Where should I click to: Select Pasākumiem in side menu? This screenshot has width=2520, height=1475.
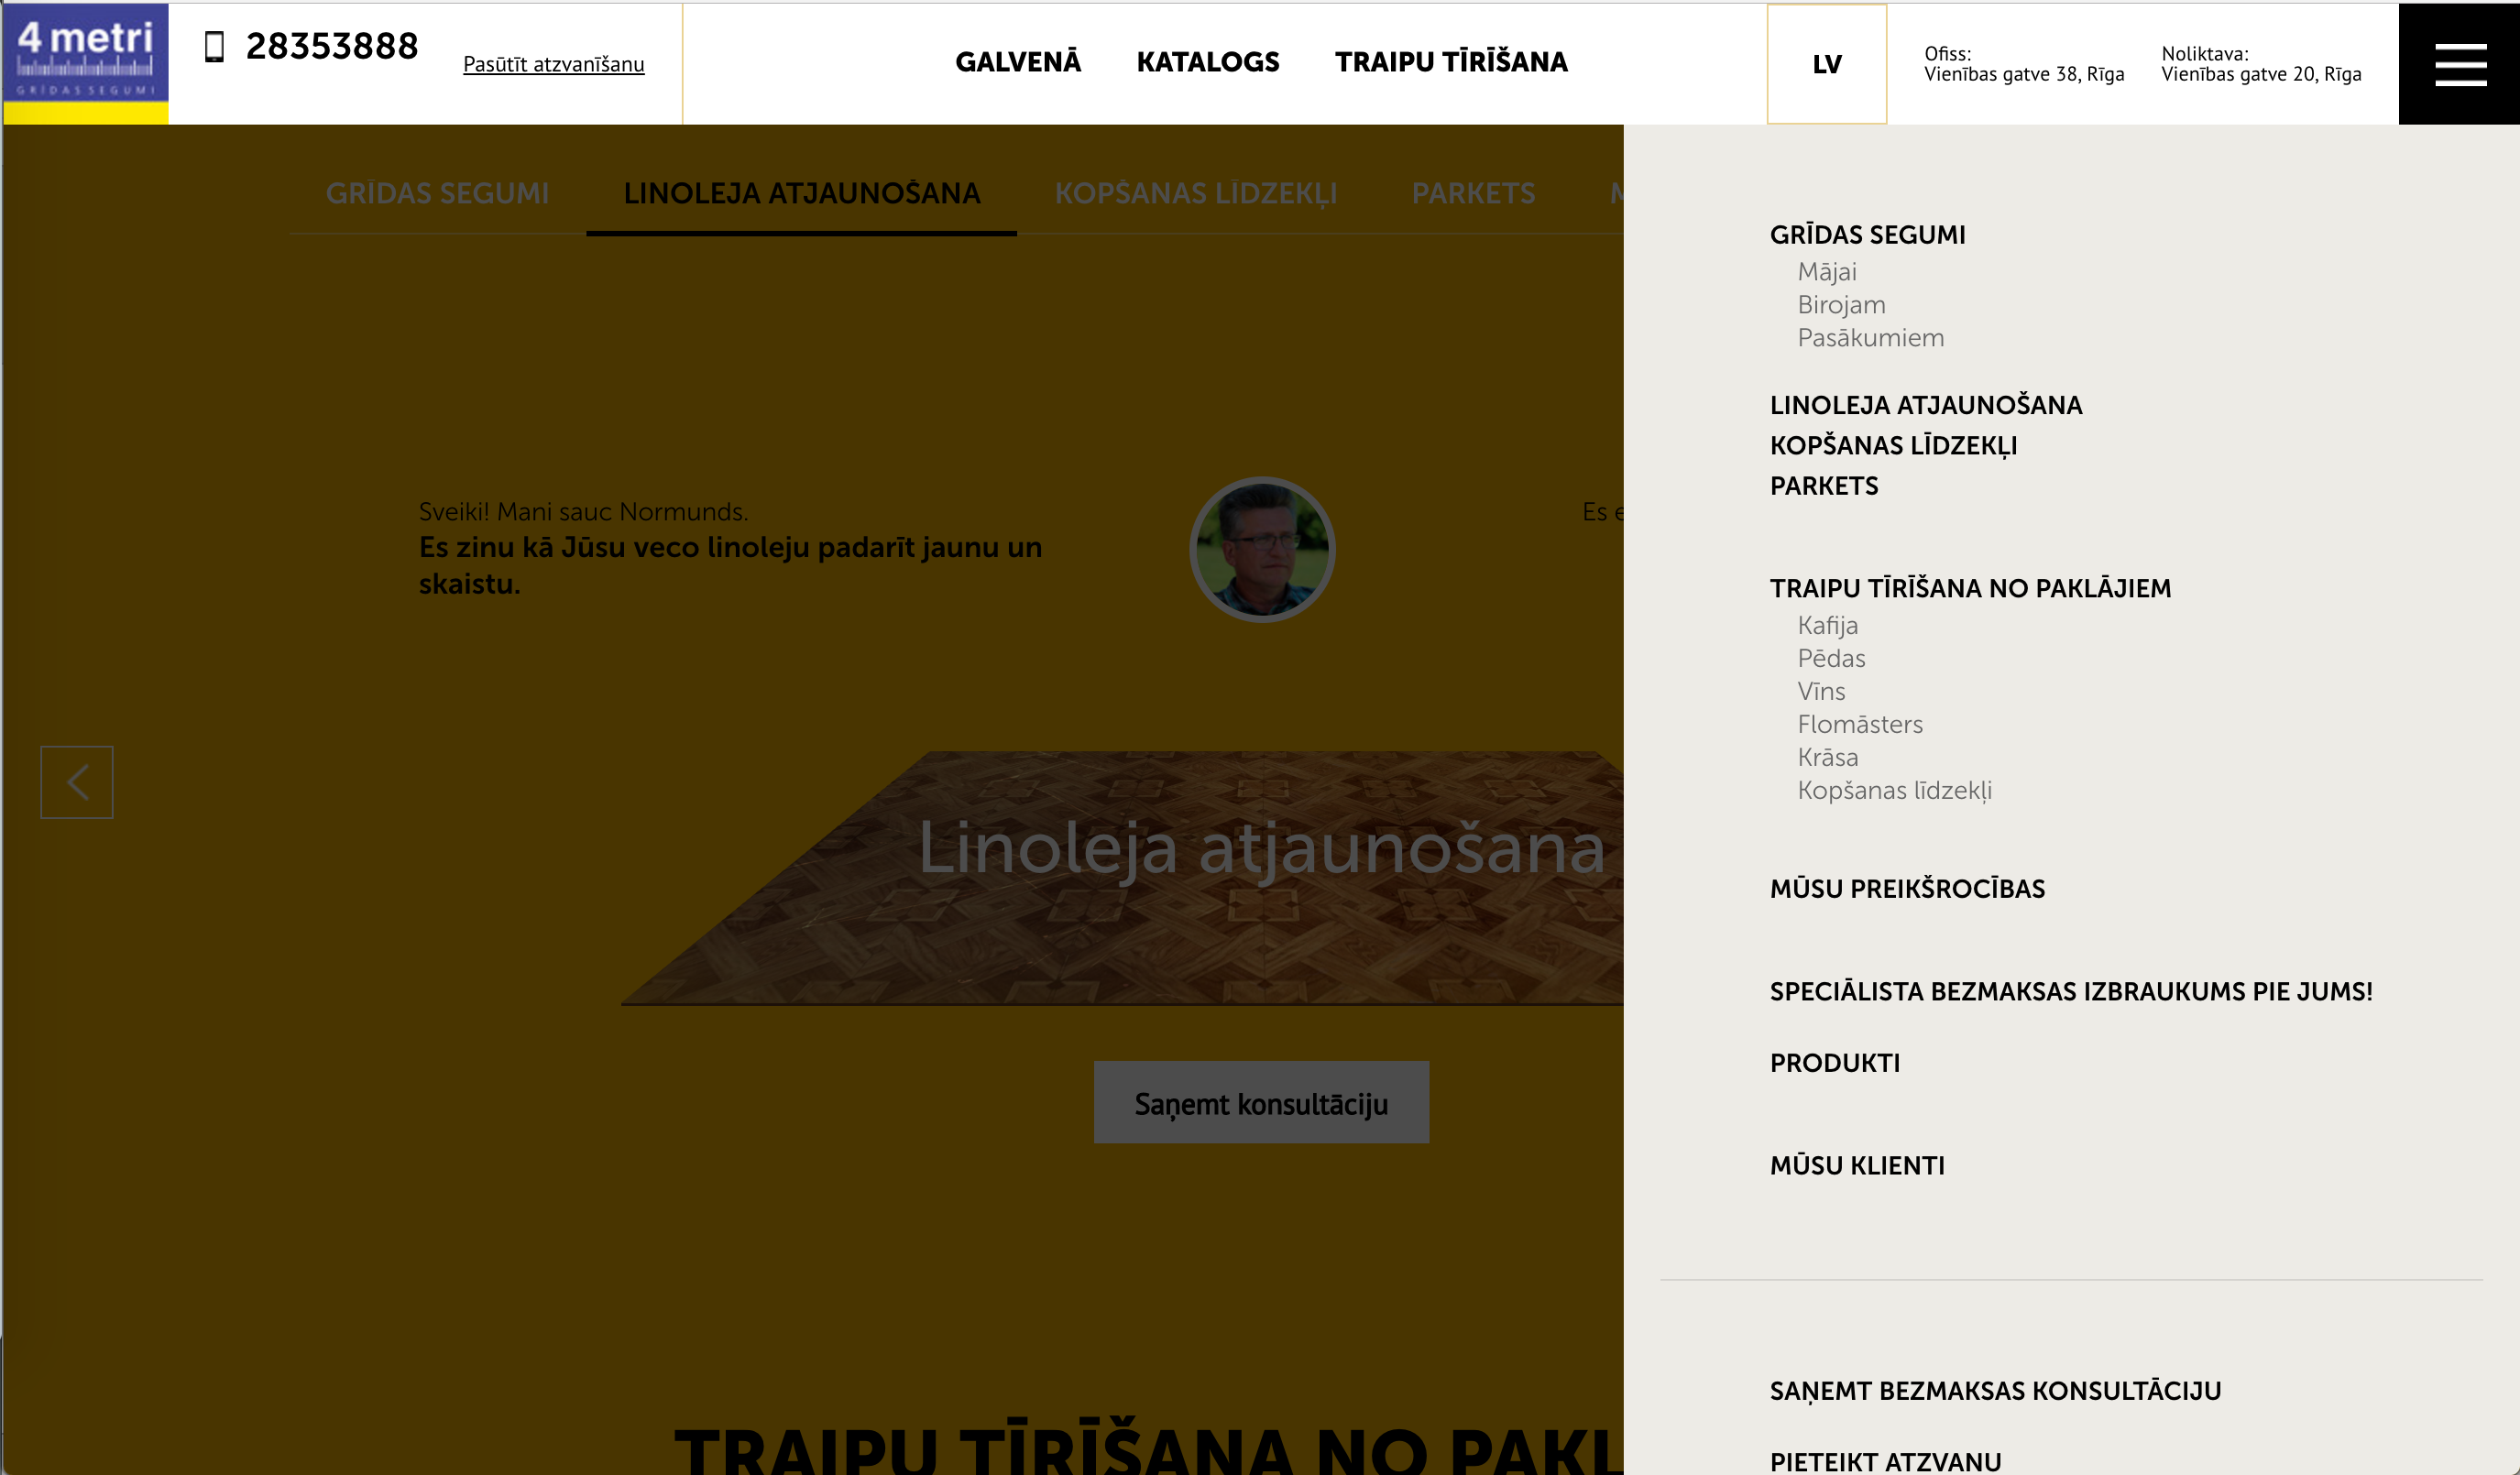(1870, 338)
